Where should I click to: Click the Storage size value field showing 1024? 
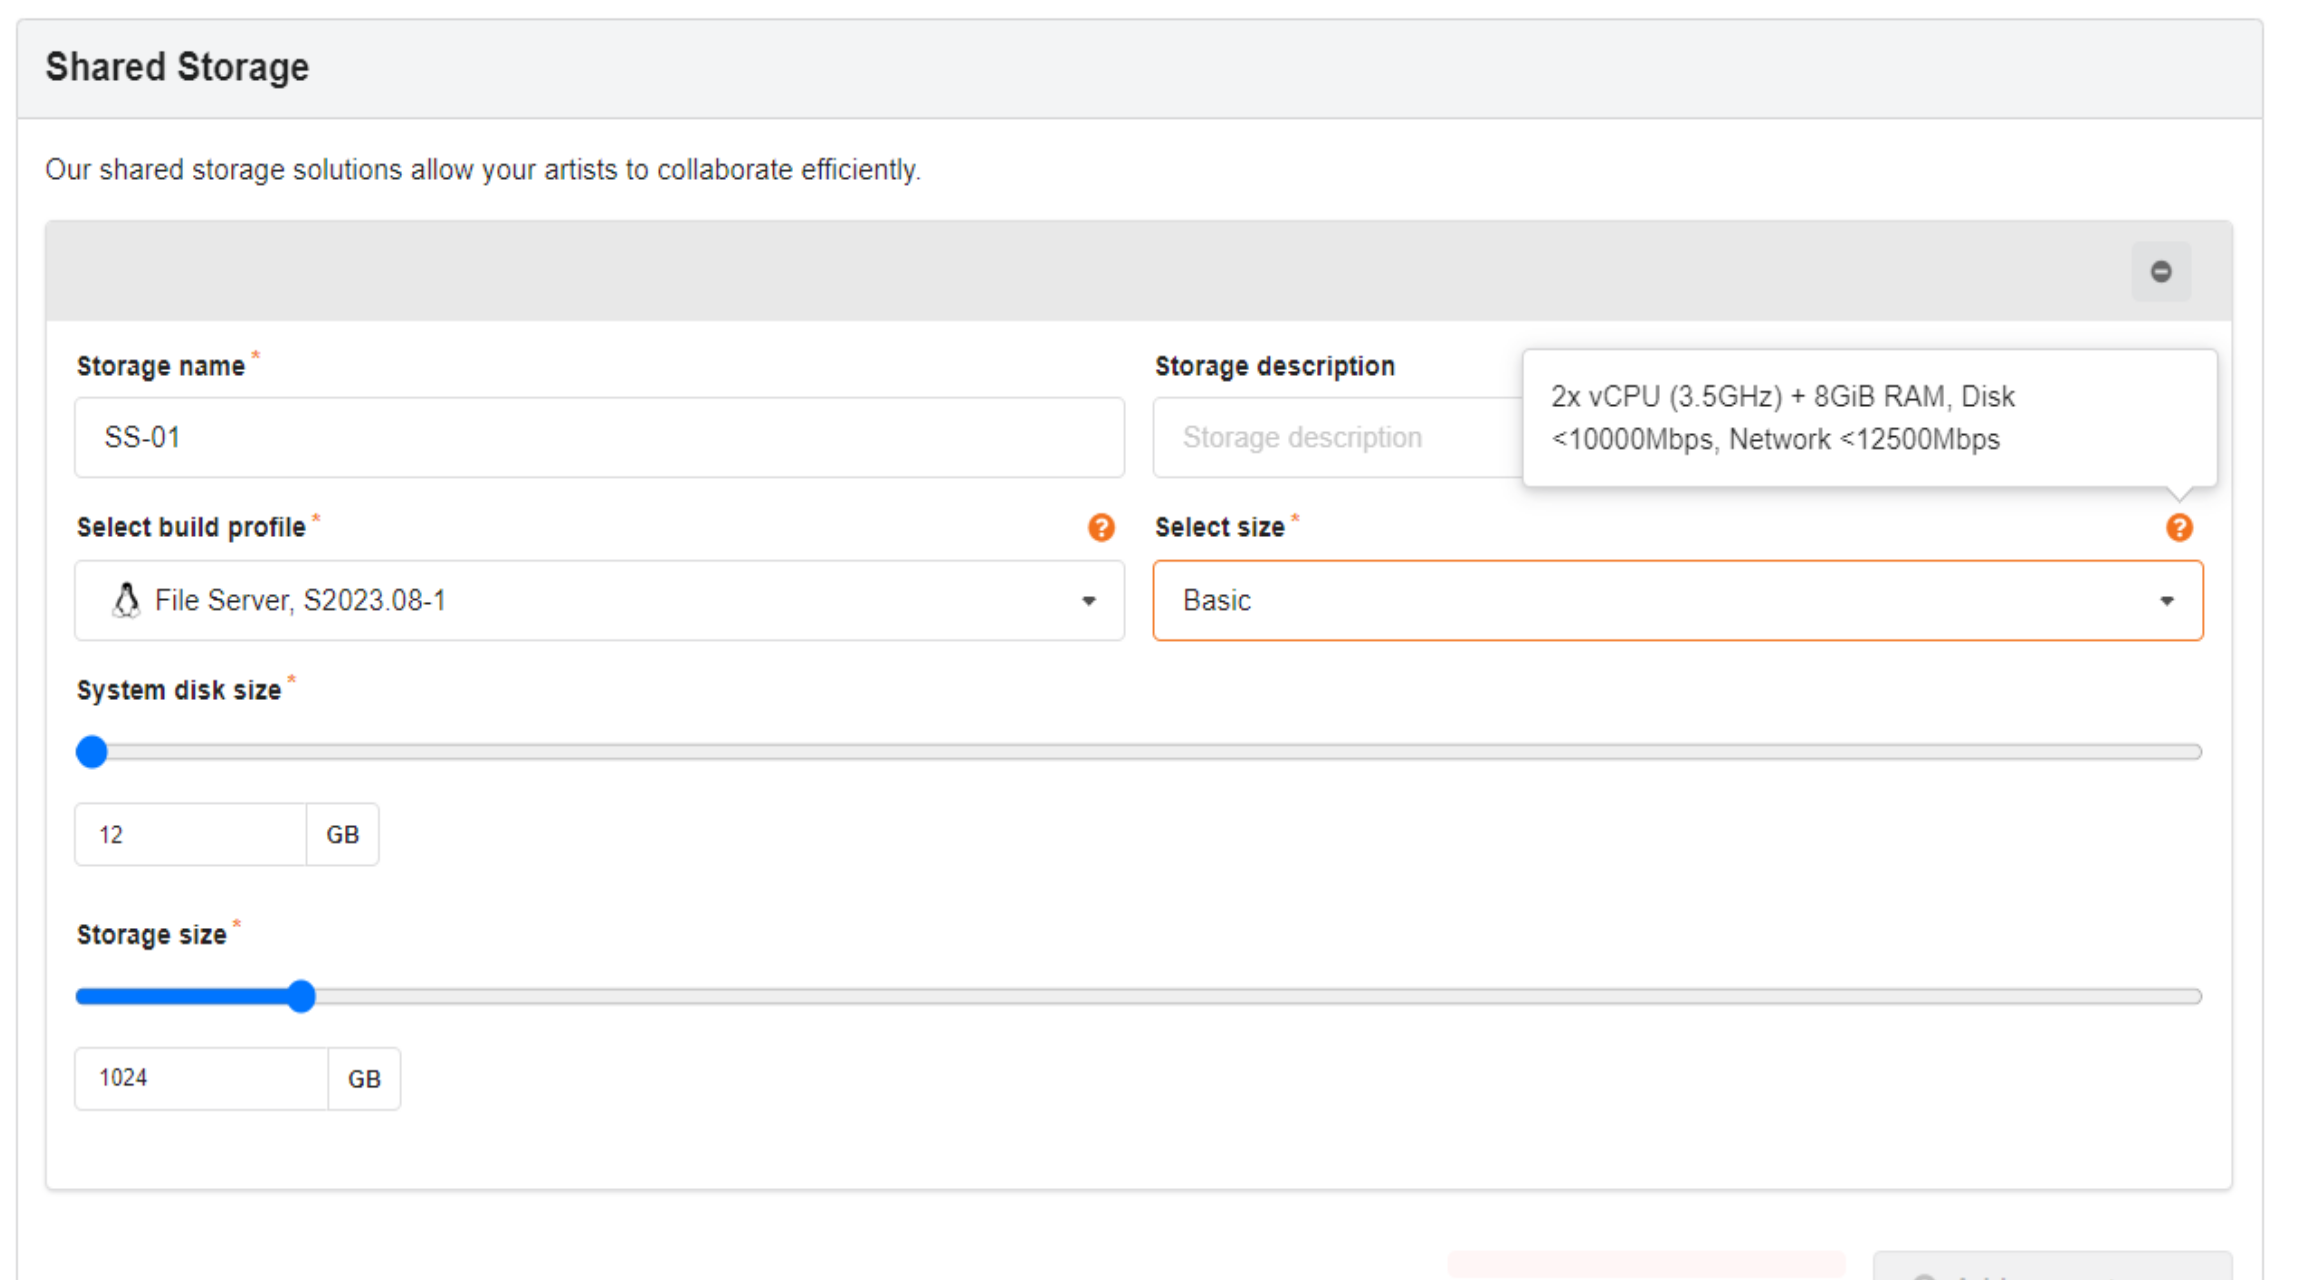[x=200, y=1078]
